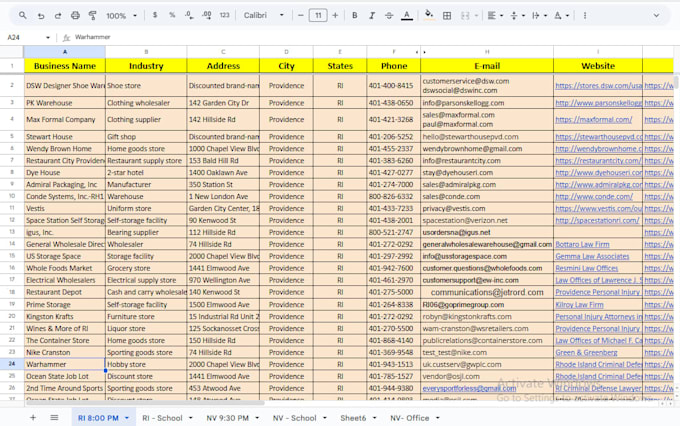Click the merge cells icon
The width and height of the screenshot is (680, 426).
click(x=465, y=16)
